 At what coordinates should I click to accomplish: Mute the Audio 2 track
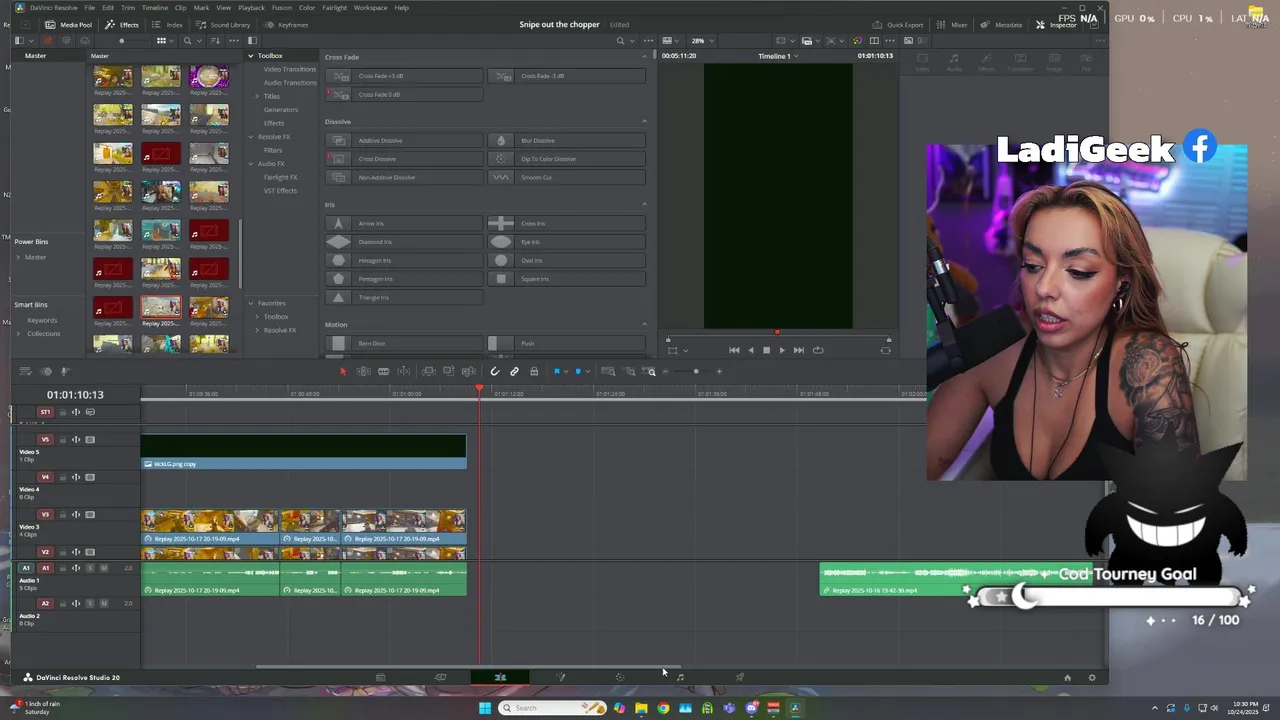(104, 603)
